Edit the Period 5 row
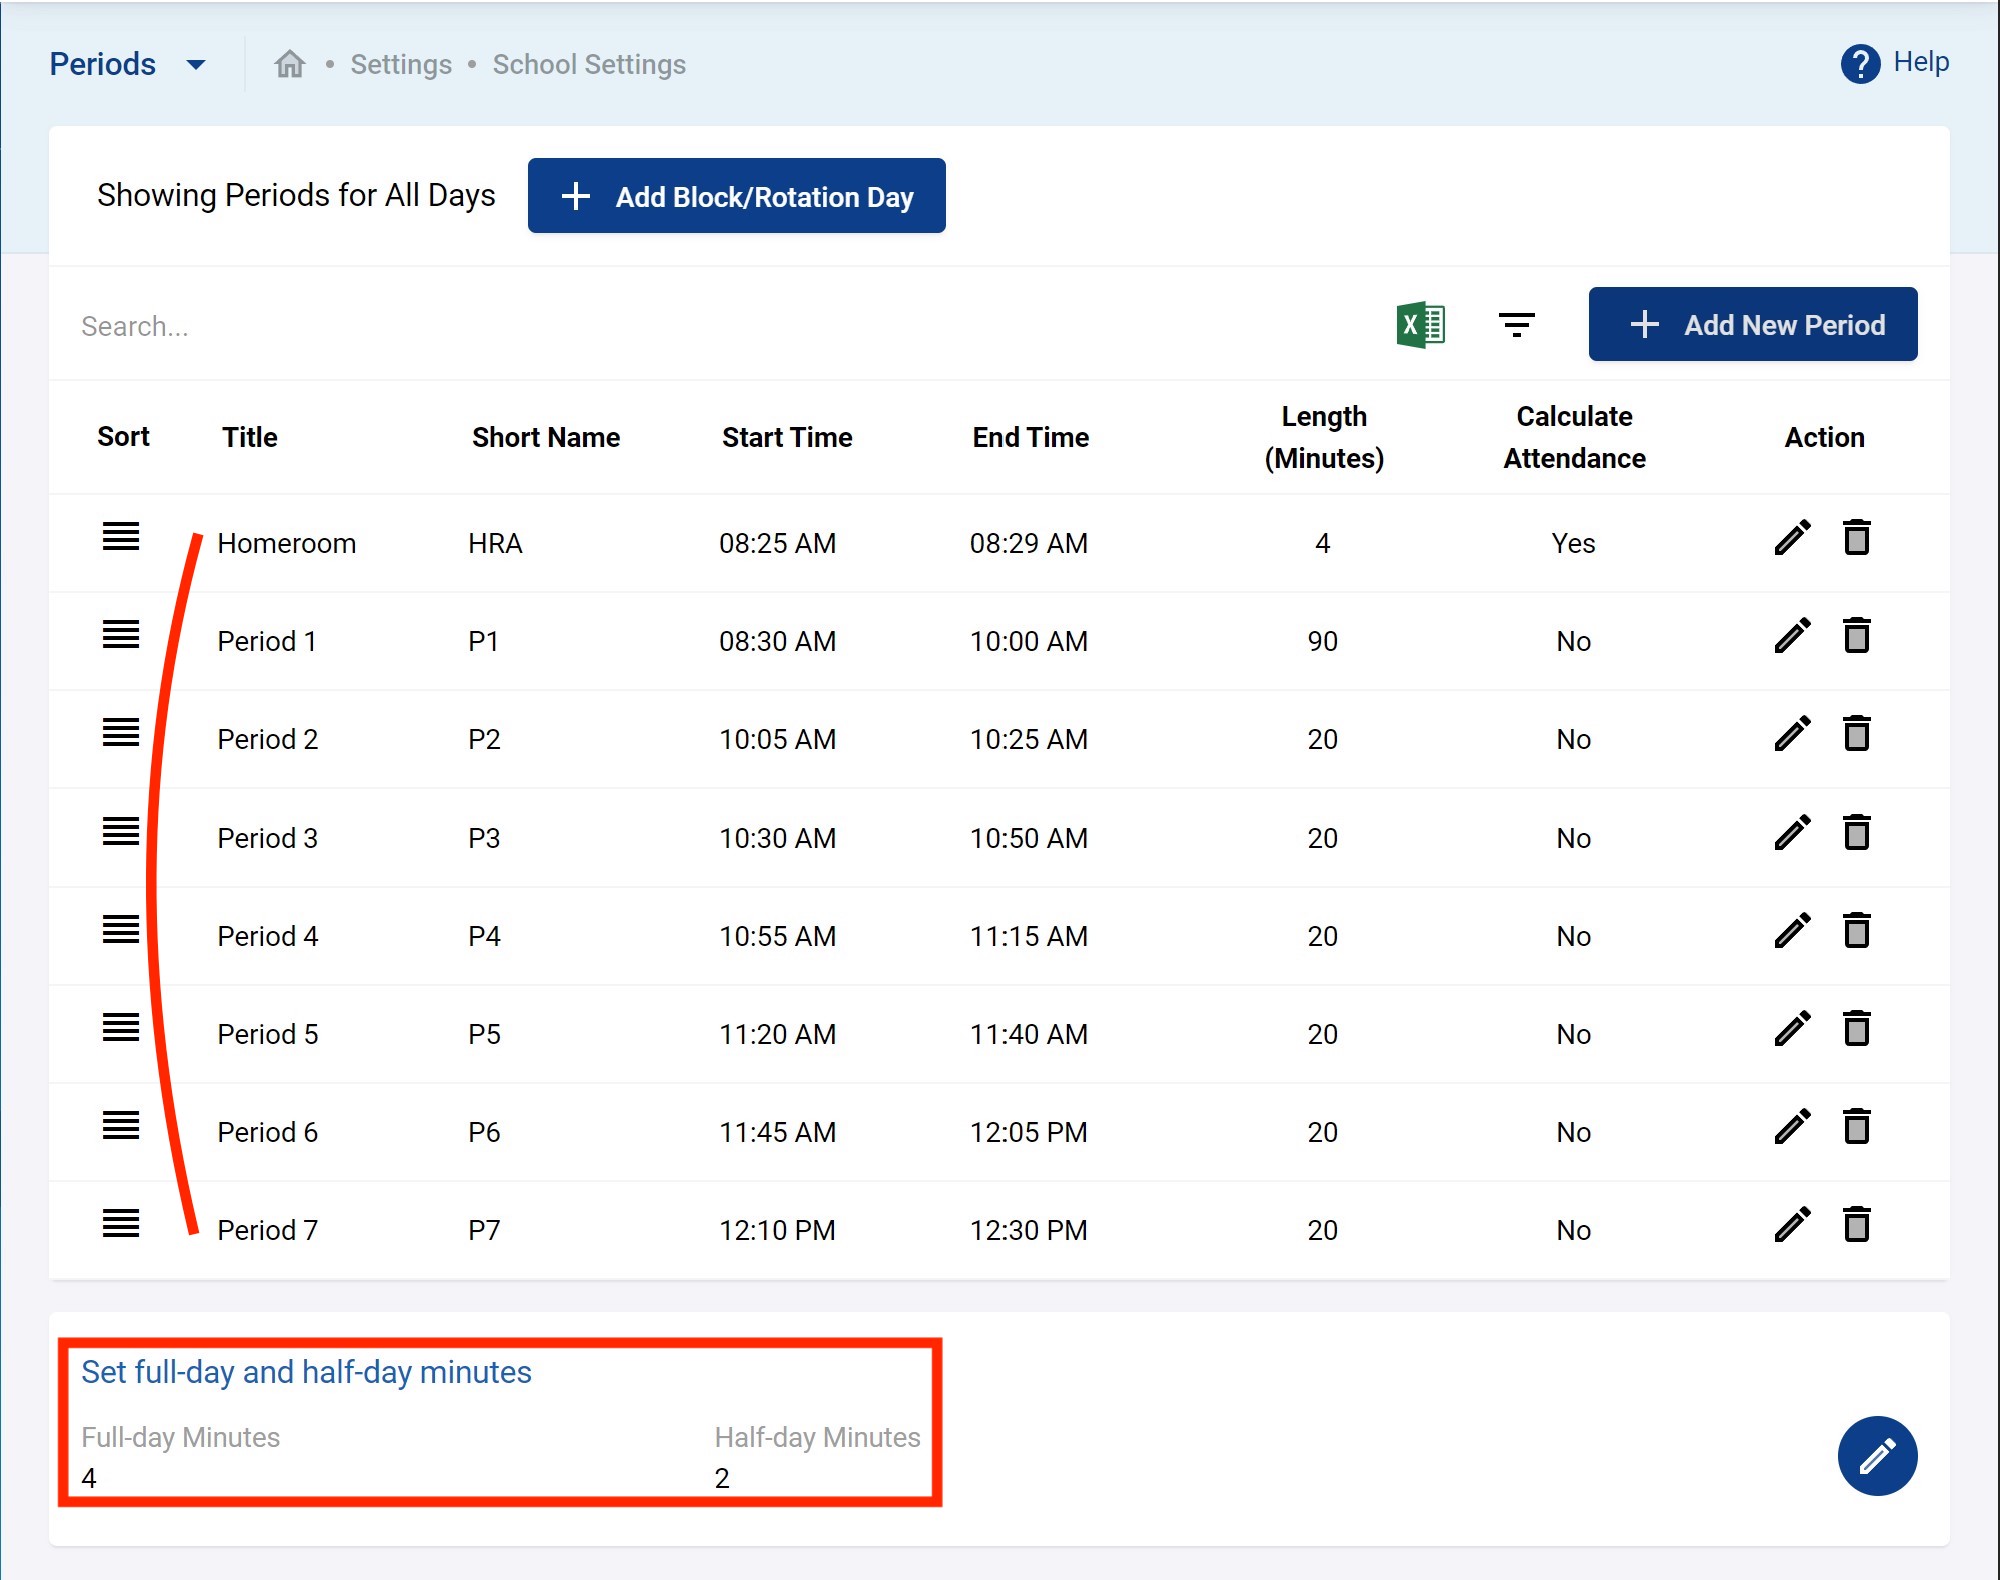This screenshot has width=2000, height=1580. tap(1792, 1029)
